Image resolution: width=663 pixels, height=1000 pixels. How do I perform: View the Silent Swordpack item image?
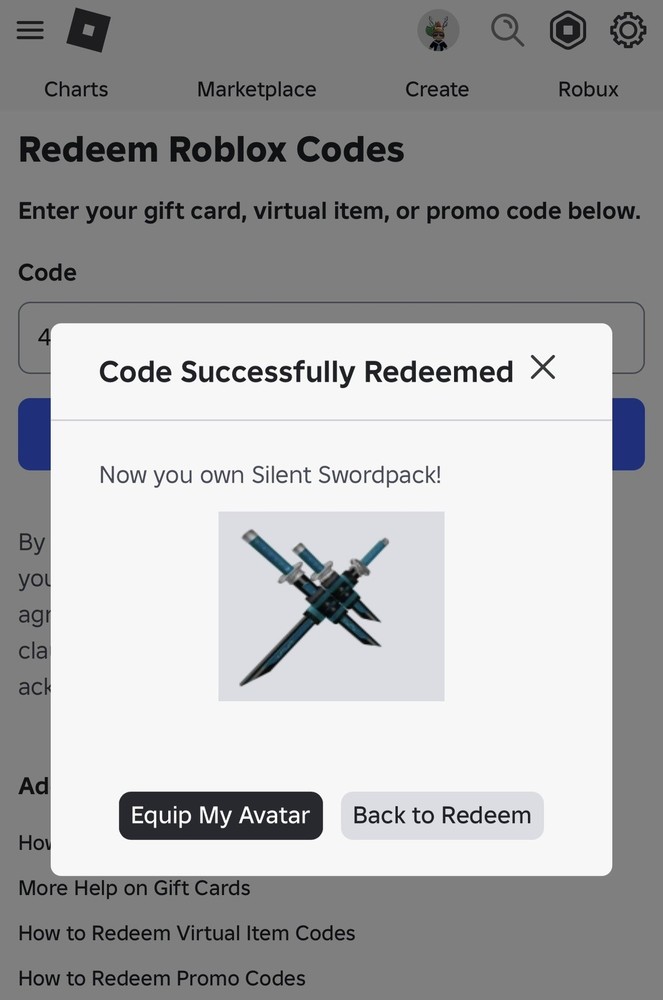331,605
